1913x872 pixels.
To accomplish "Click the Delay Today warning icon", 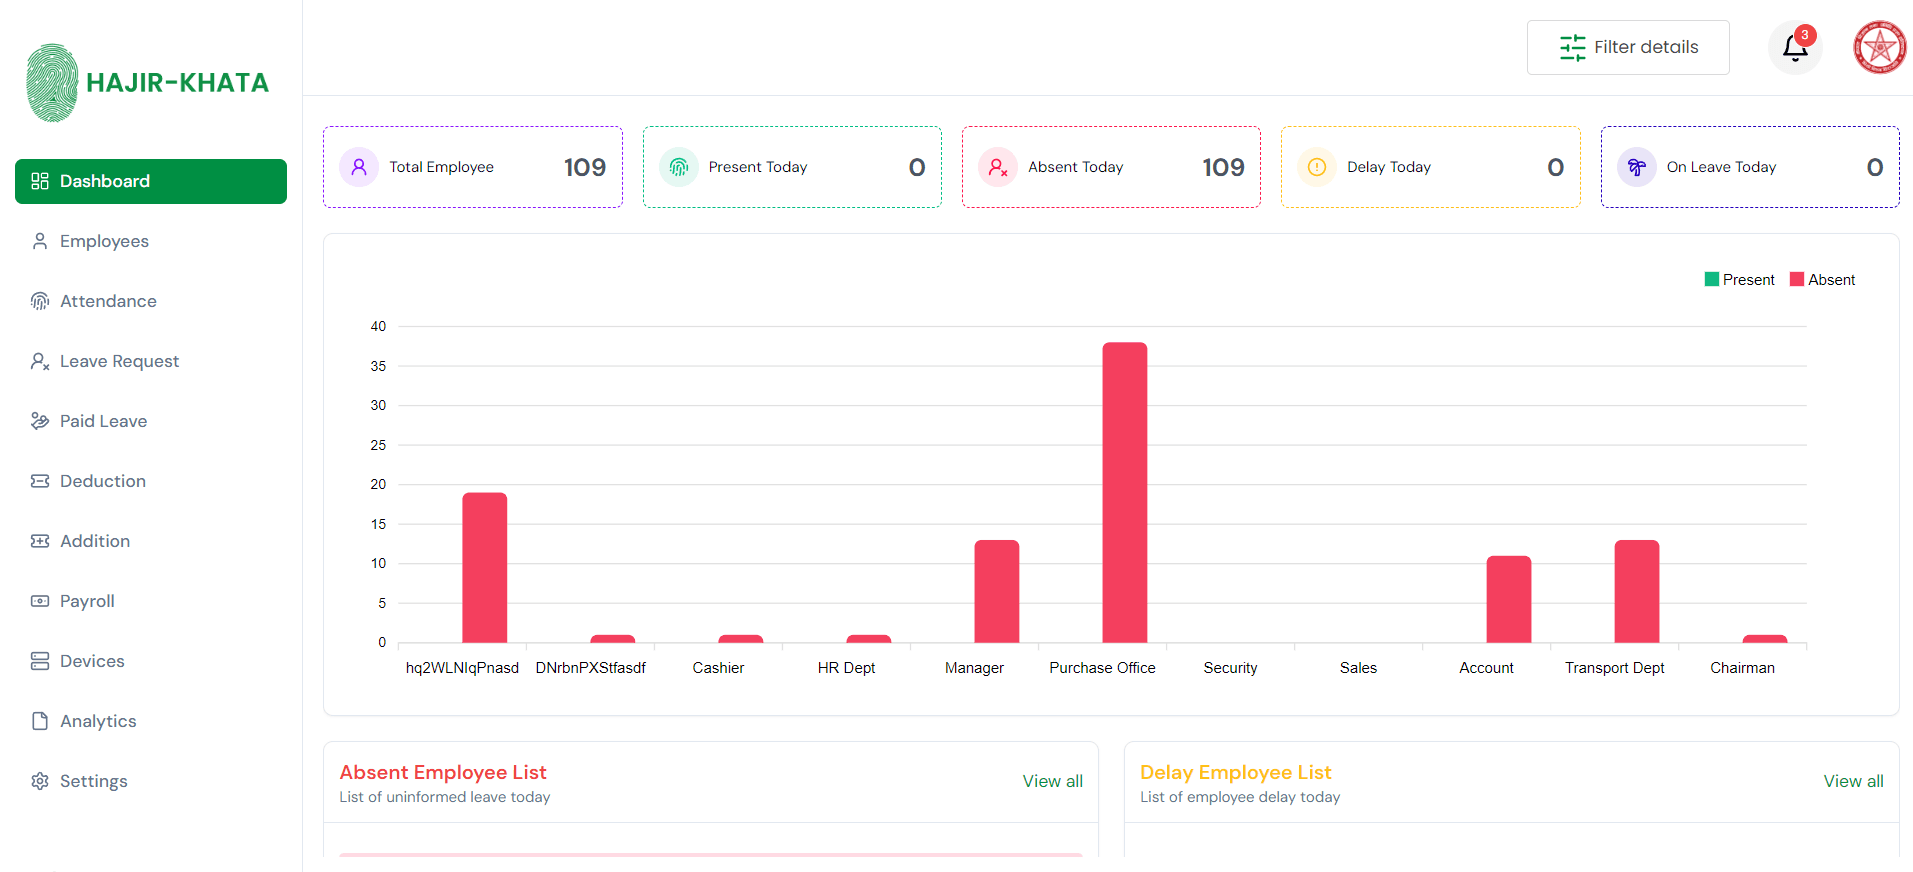I will point(1317,167).
